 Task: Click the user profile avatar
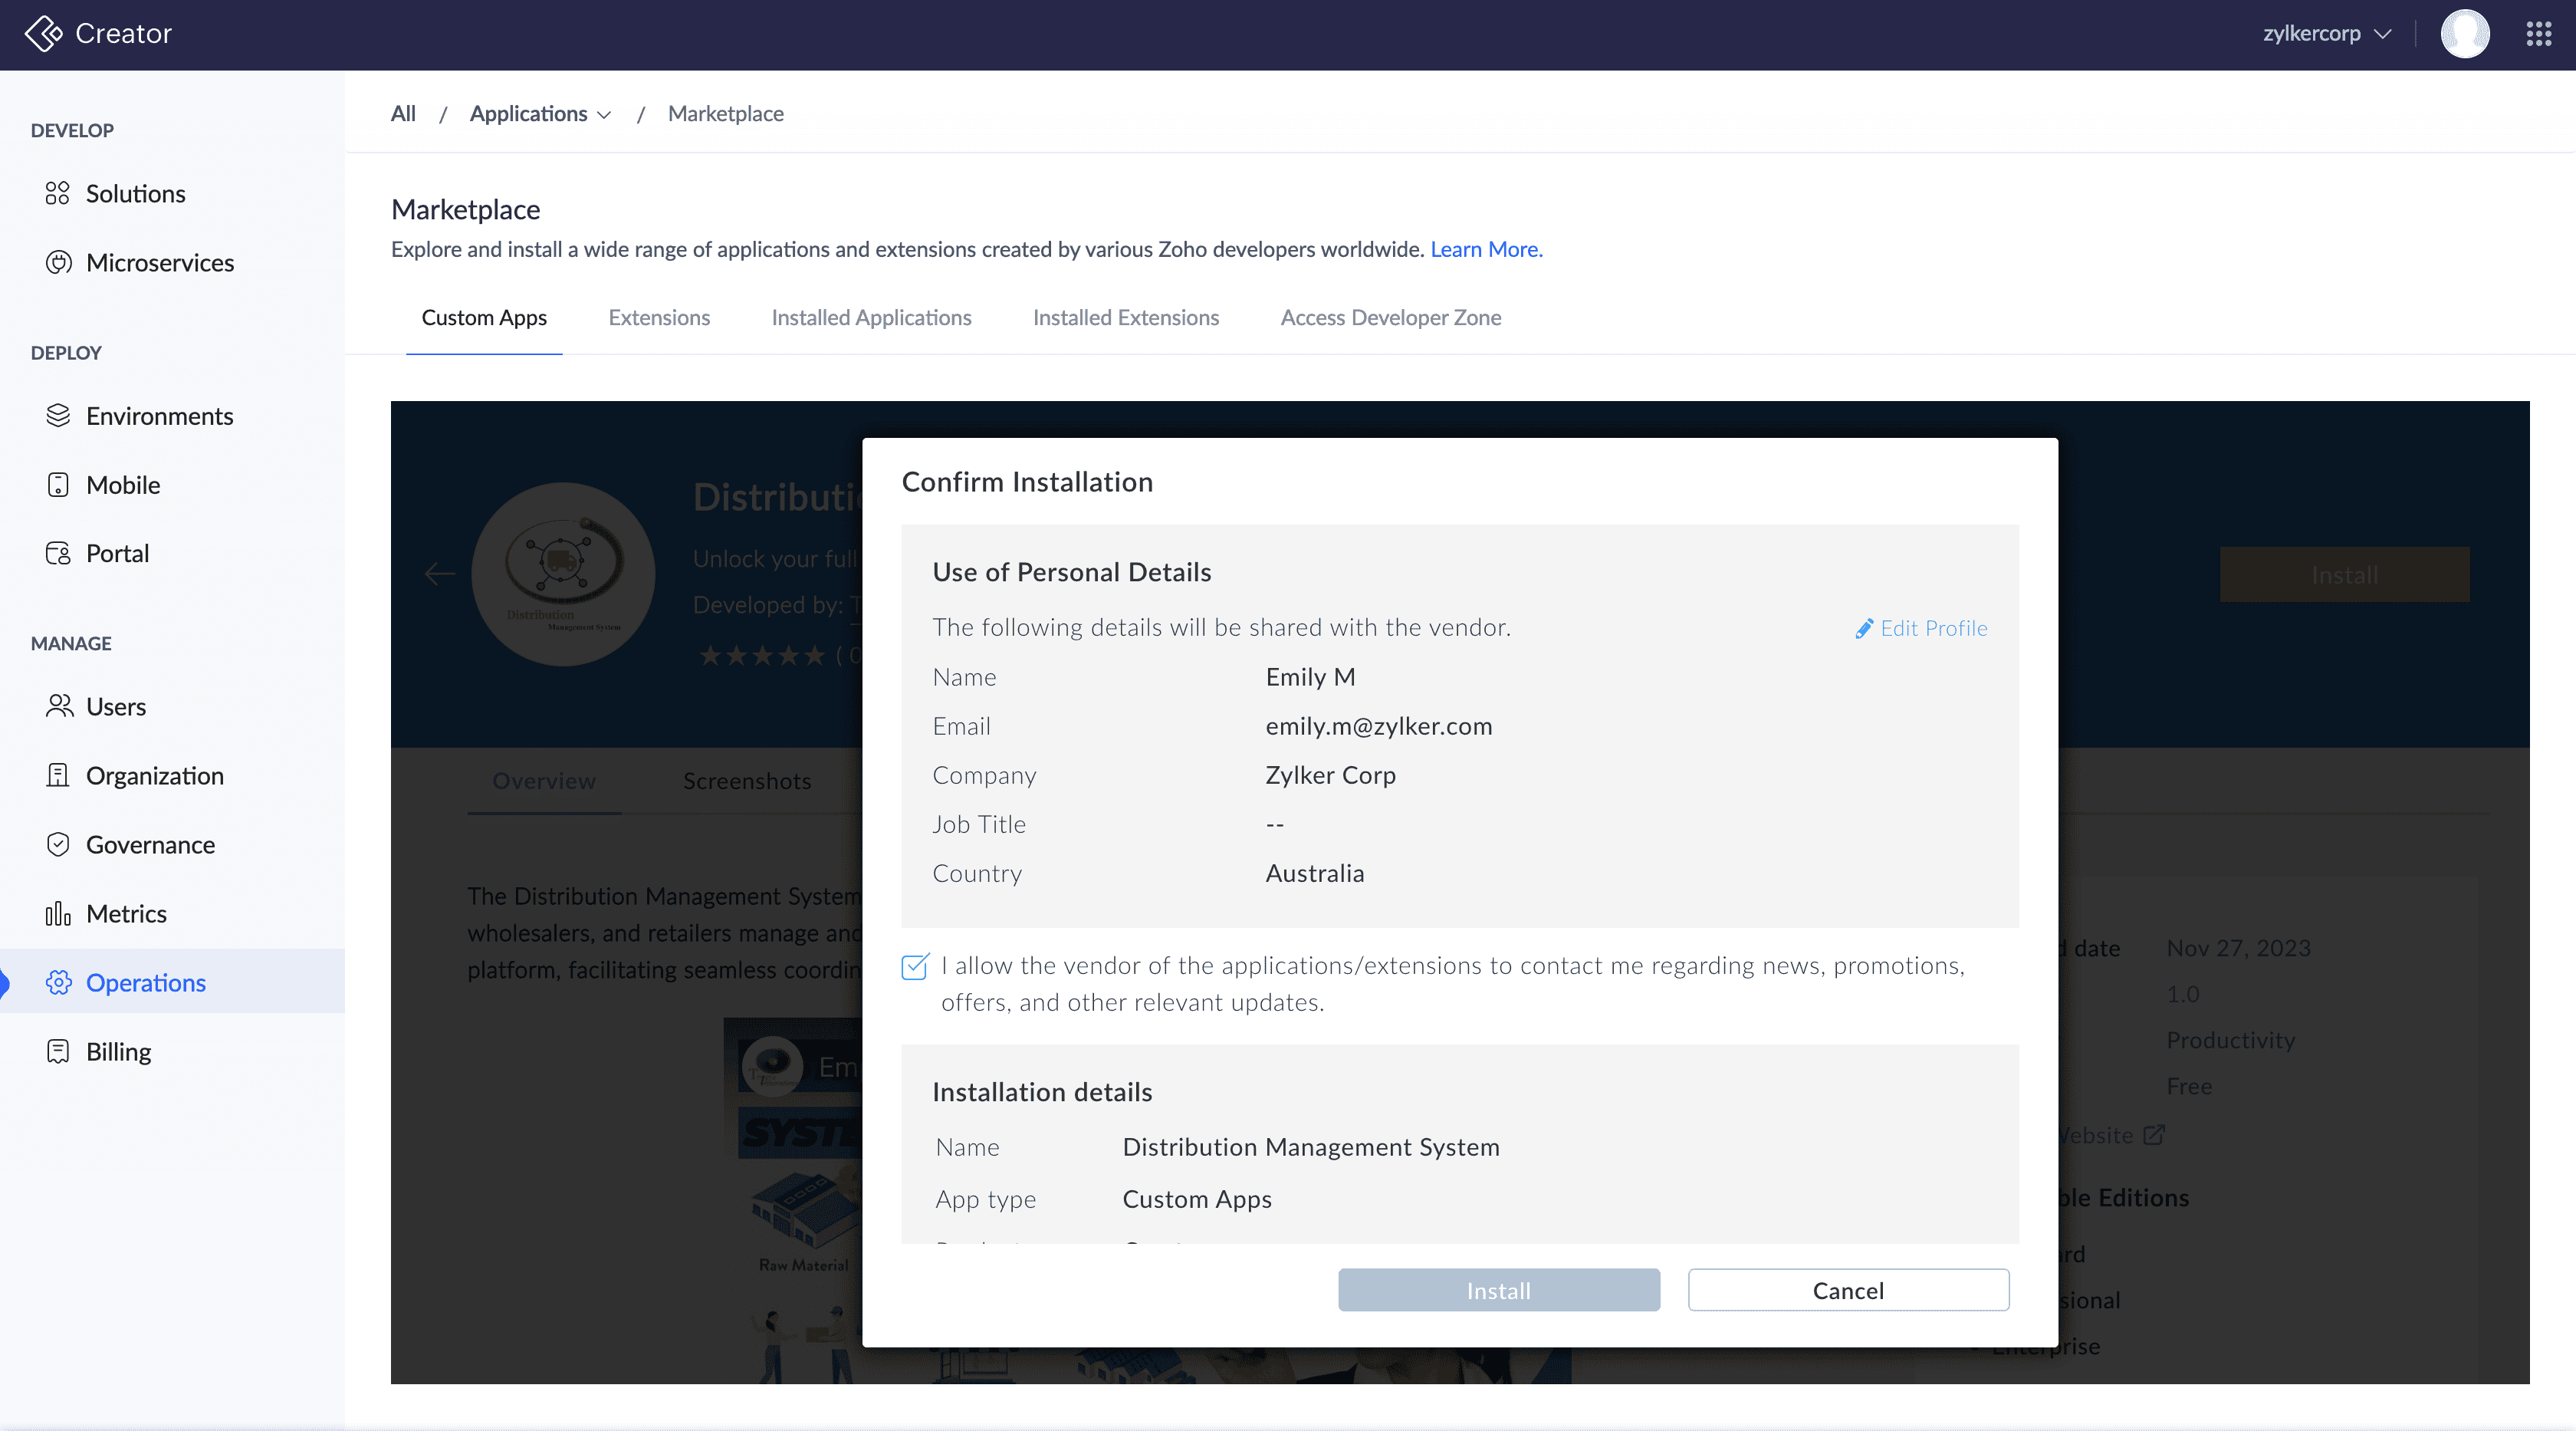tap(2464, 34)
